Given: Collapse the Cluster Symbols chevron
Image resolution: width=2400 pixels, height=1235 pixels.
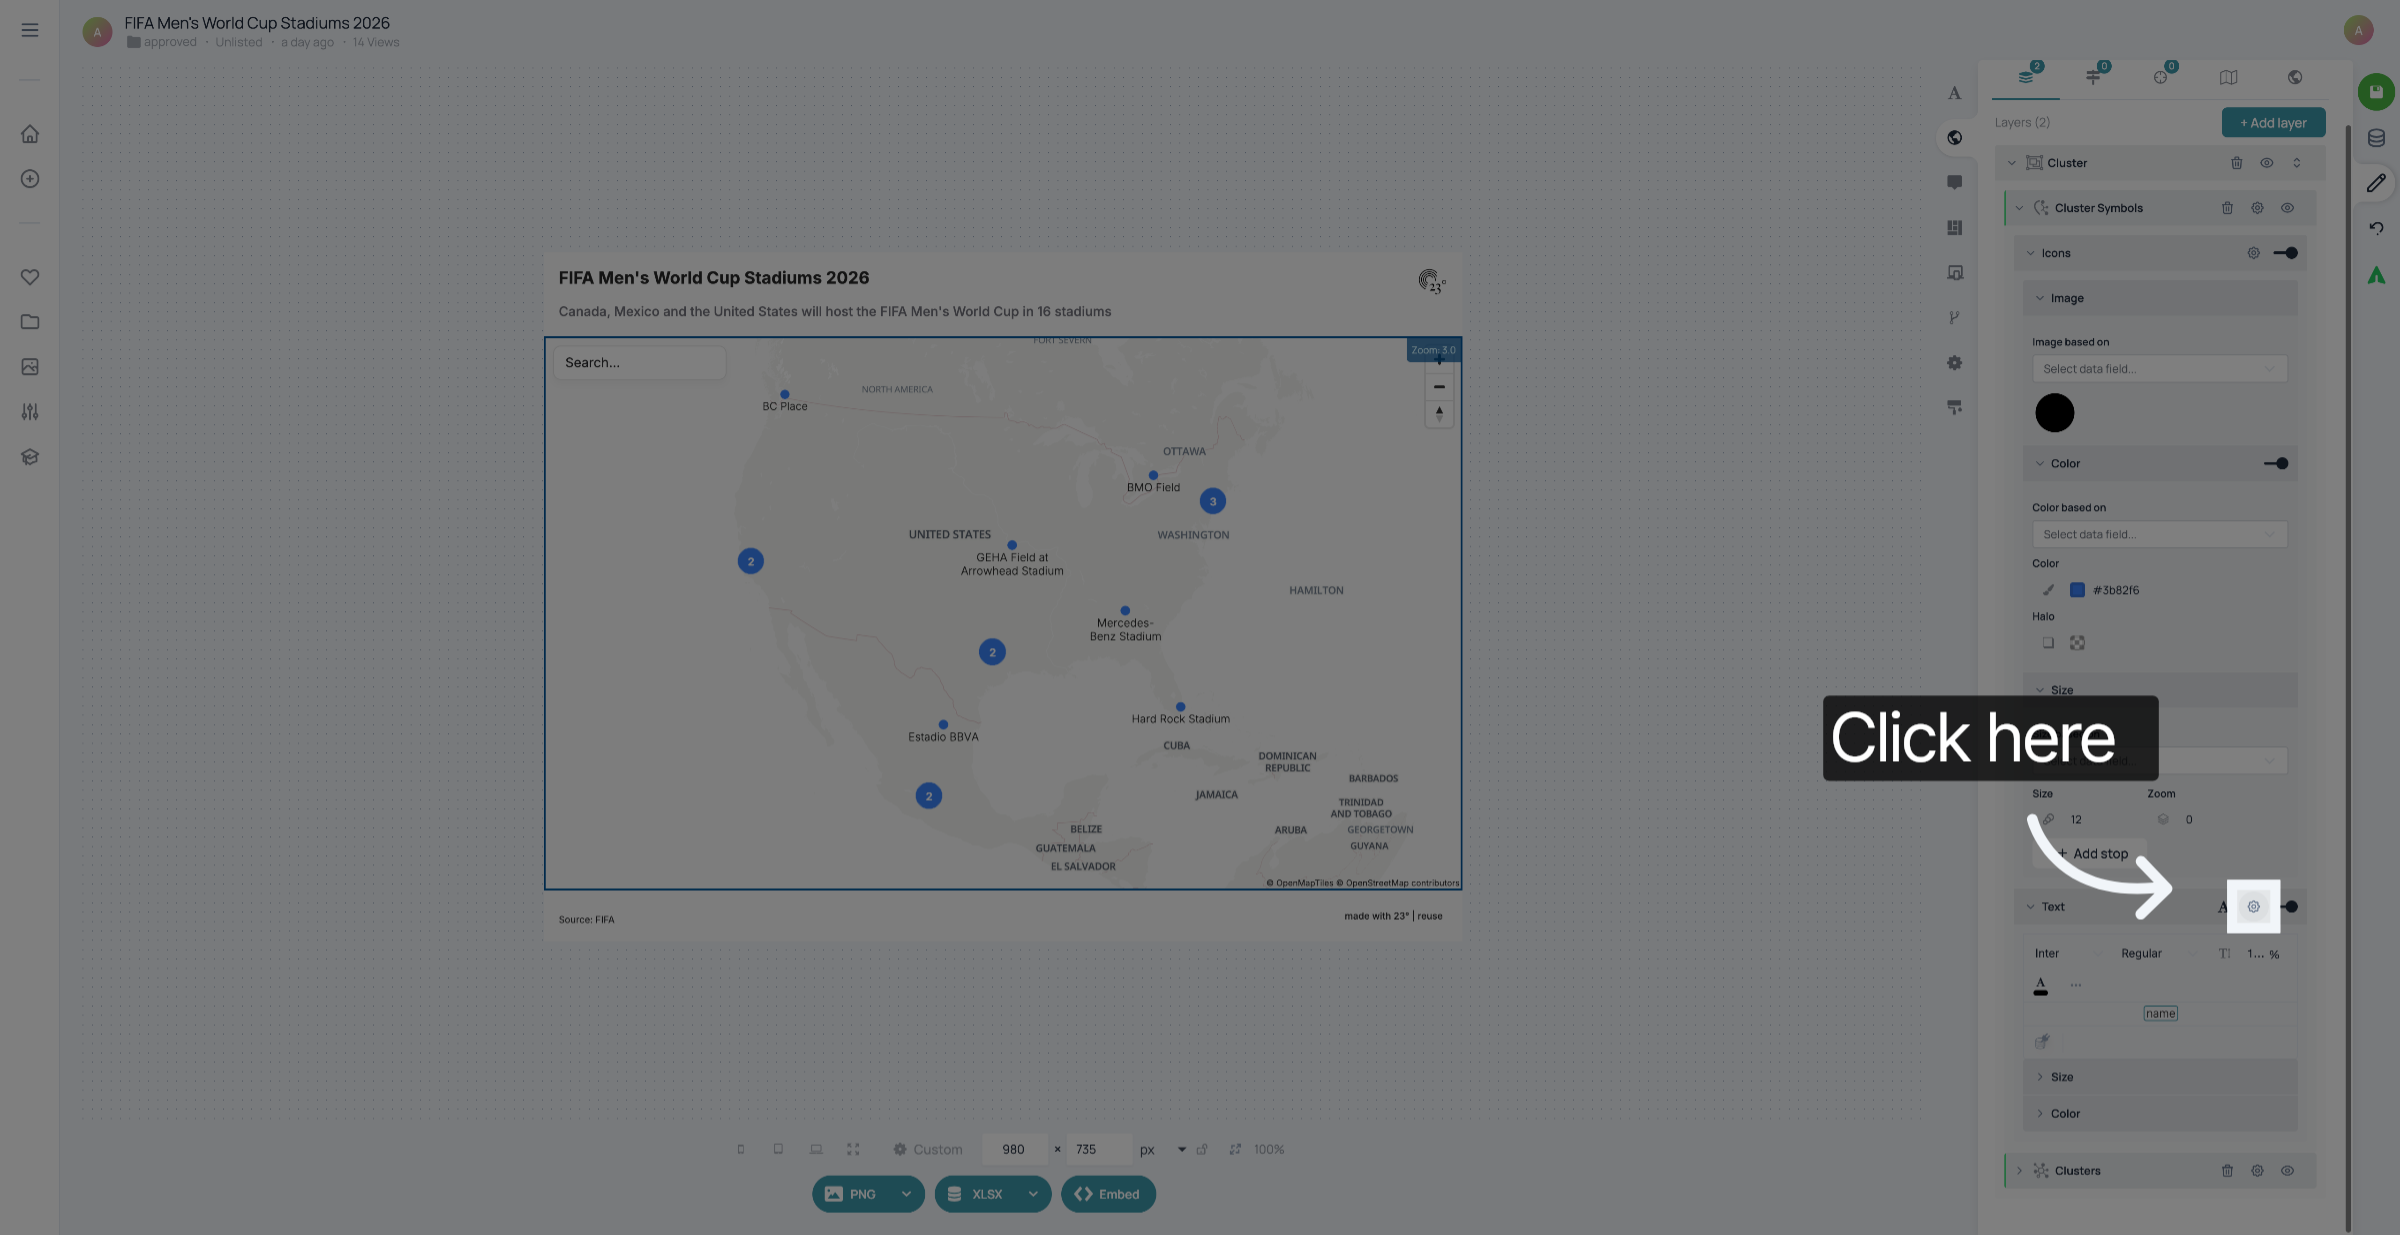Looking at the screenshot, I should pos(2019,208).
